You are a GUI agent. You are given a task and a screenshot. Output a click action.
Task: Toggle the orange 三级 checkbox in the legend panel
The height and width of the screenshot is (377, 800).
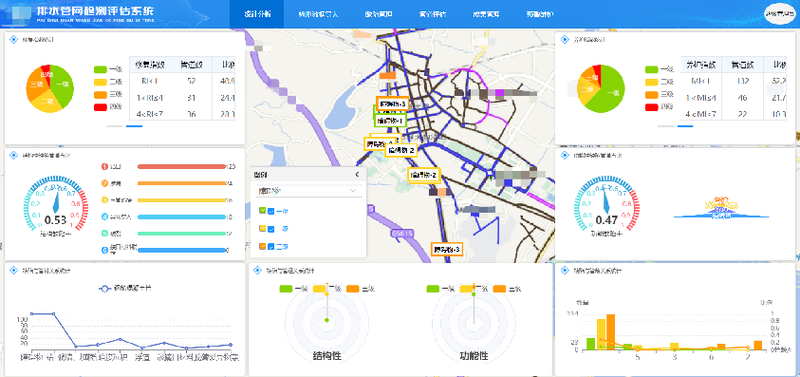(271, 247)
